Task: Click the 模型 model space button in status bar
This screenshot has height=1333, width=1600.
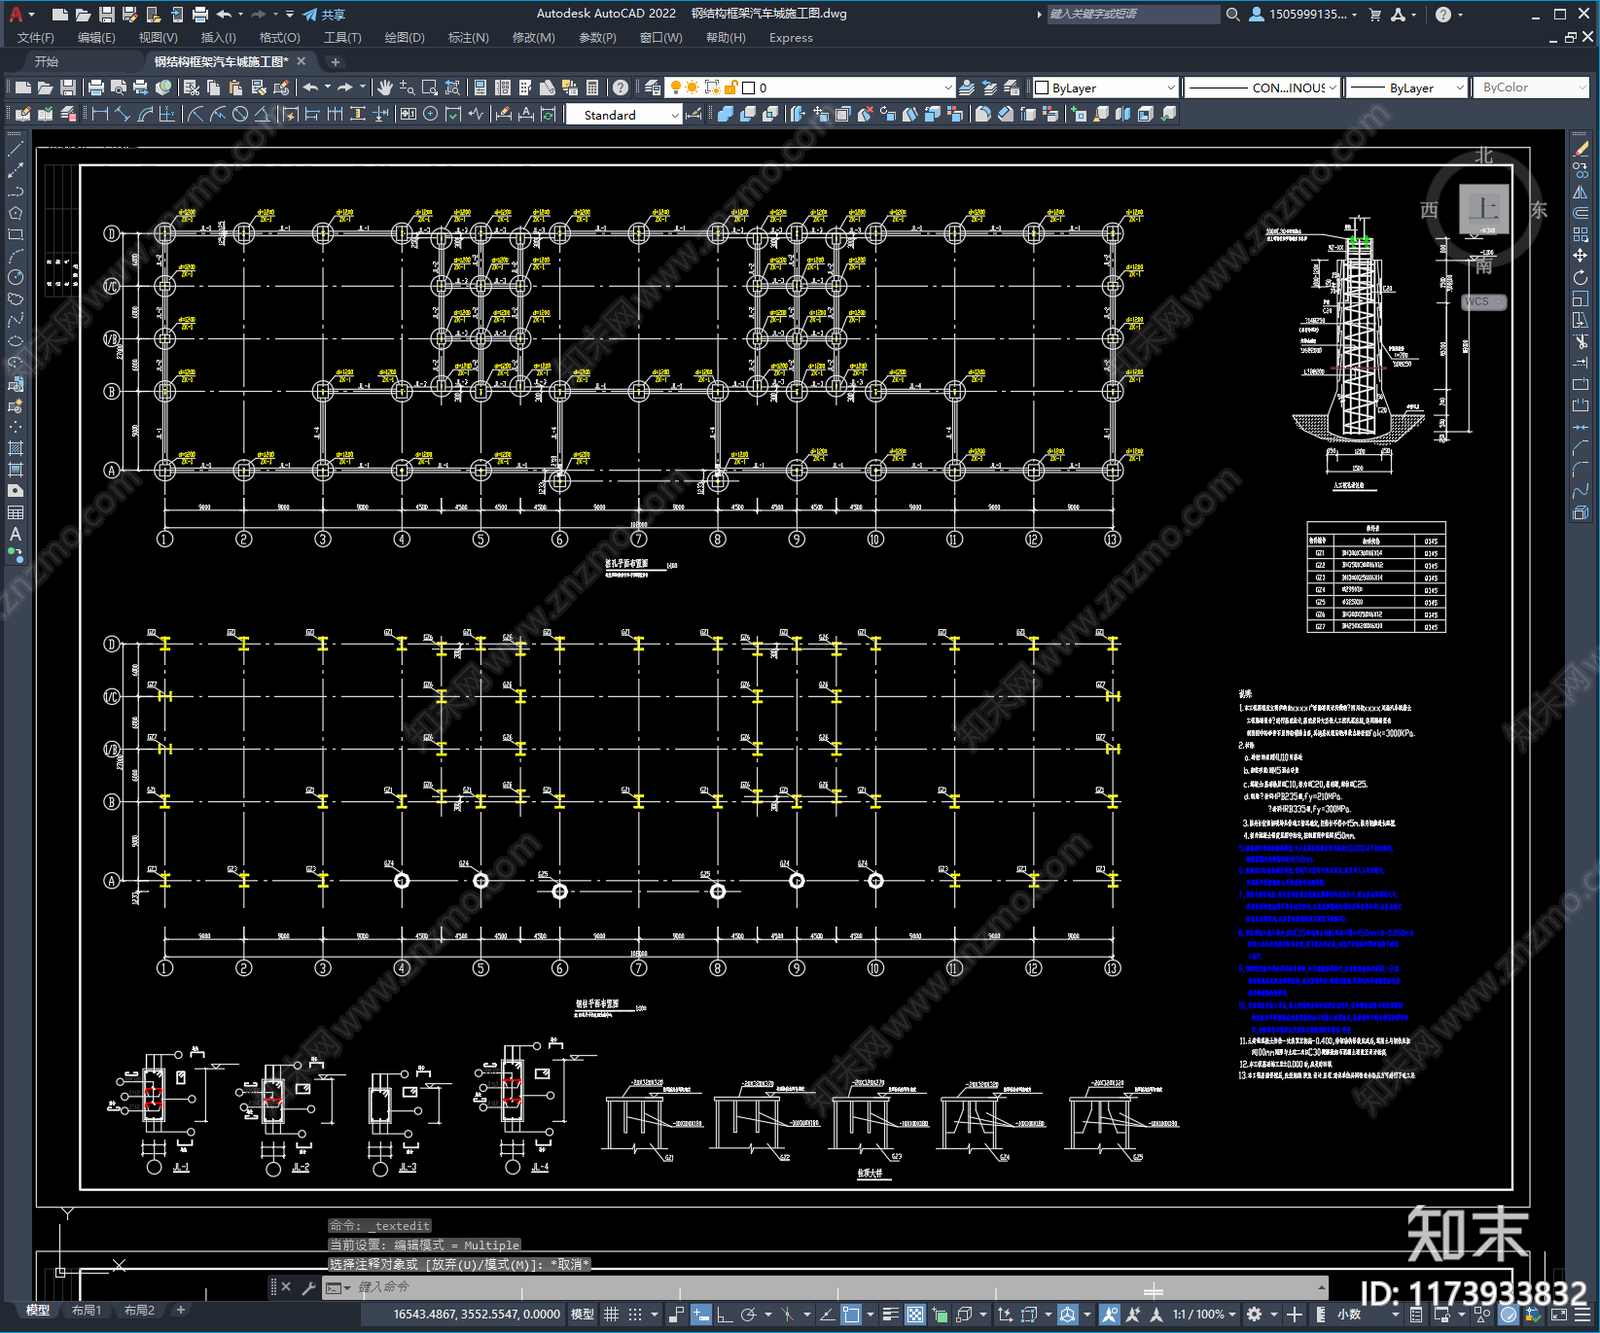Action: coord(582,1315)
